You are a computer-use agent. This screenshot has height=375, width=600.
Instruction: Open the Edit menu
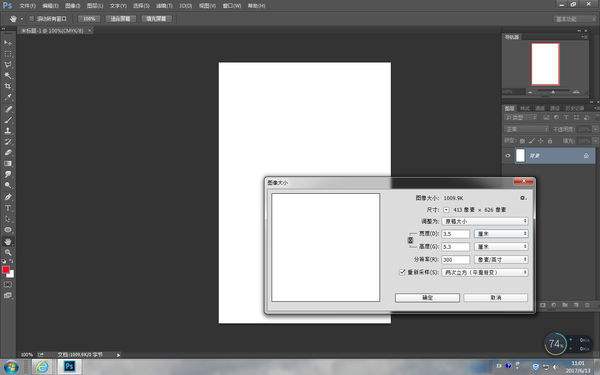click(50, 6)
